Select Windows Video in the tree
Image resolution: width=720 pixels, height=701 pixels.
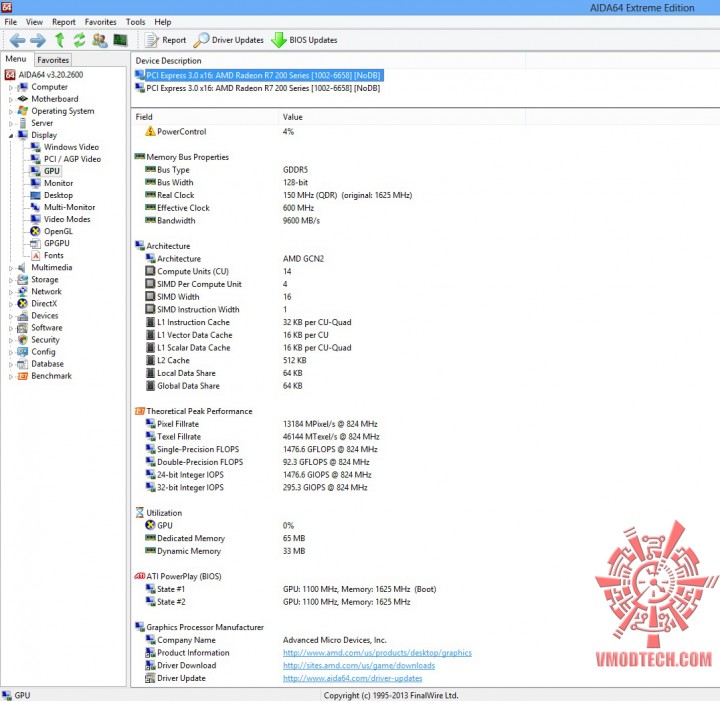point(65,147)
